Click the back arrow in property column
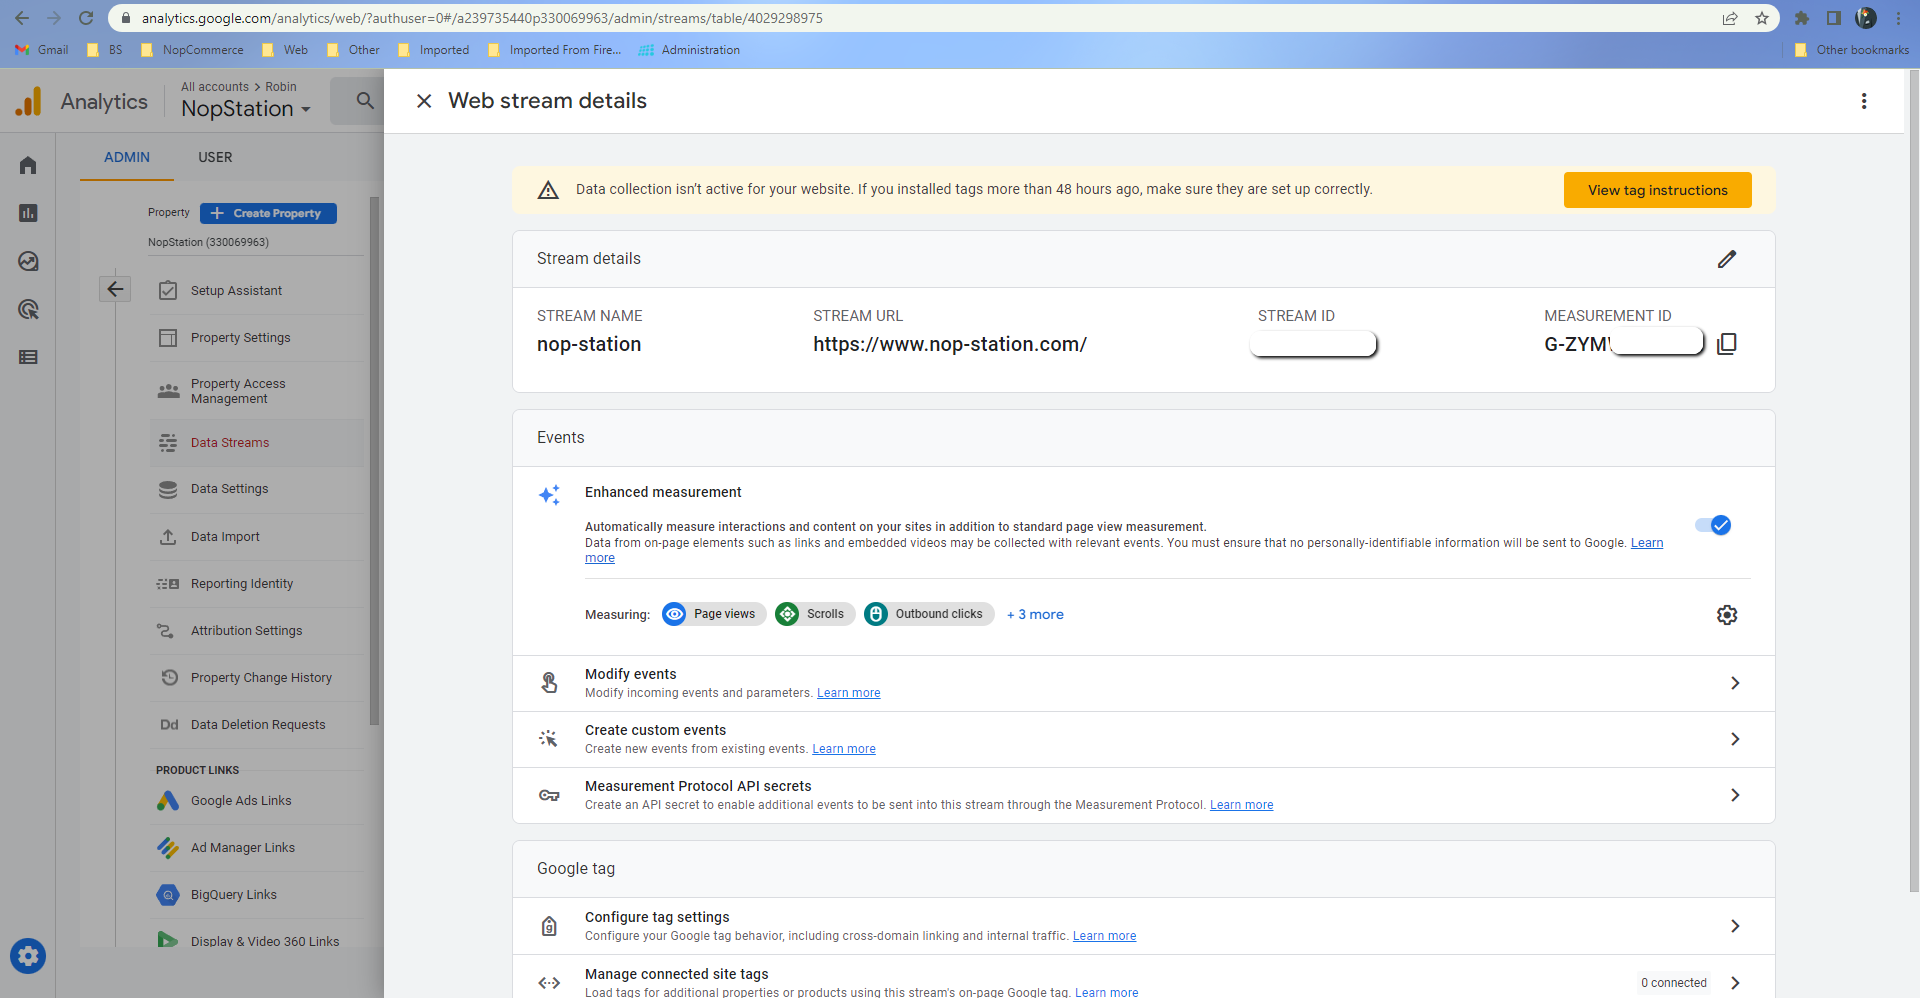The image size is (1920, 998). point(115,289)
